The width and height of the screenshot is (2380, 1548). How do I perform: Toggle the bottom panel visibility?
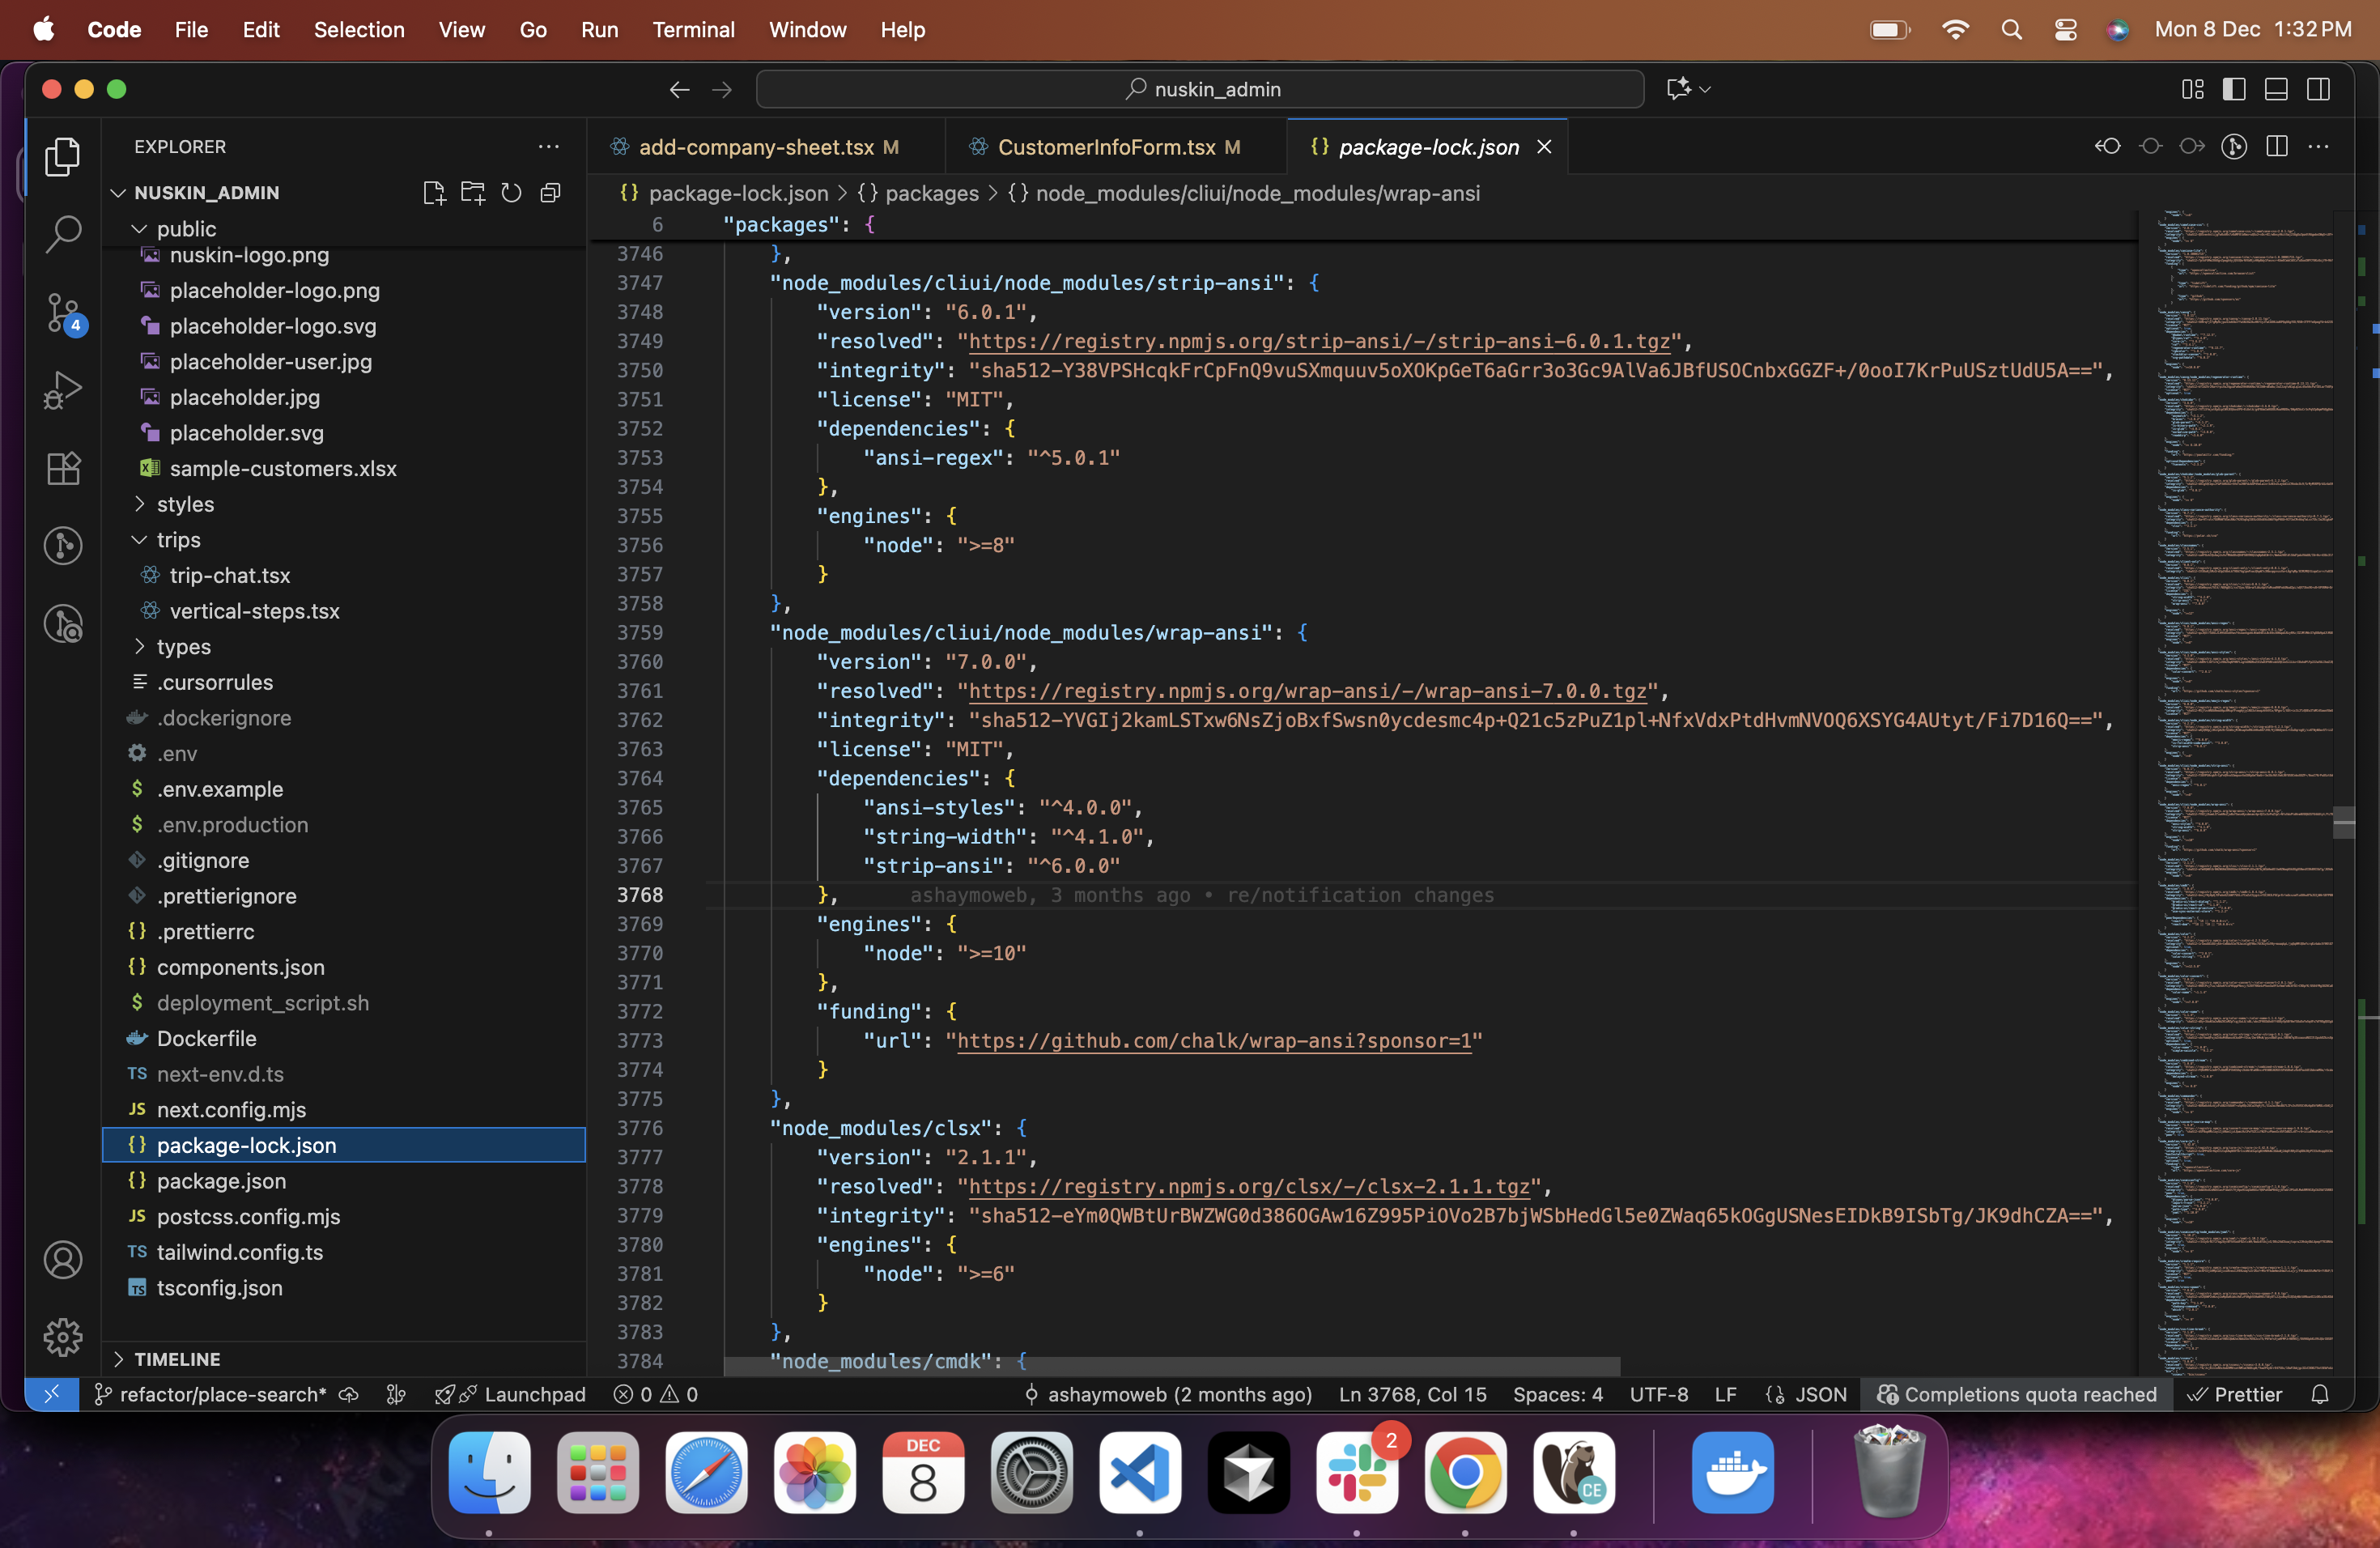coord(2276,89)
